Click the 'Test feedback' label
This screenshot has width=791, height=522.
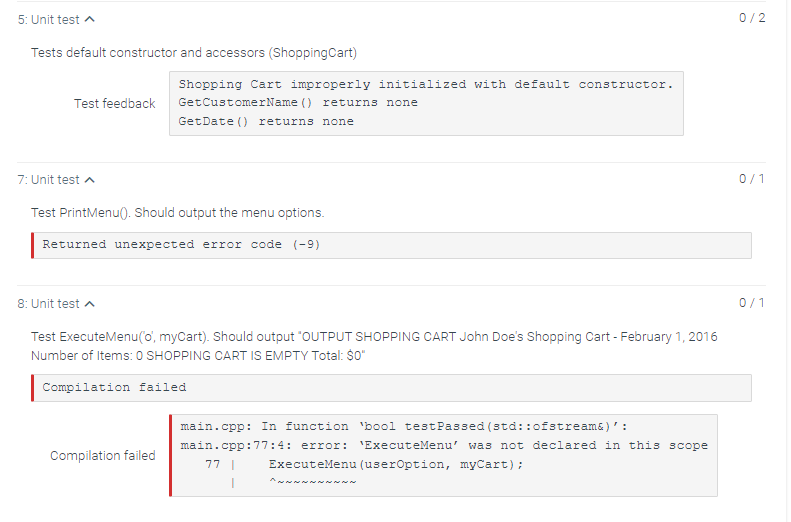coord(115,104)
